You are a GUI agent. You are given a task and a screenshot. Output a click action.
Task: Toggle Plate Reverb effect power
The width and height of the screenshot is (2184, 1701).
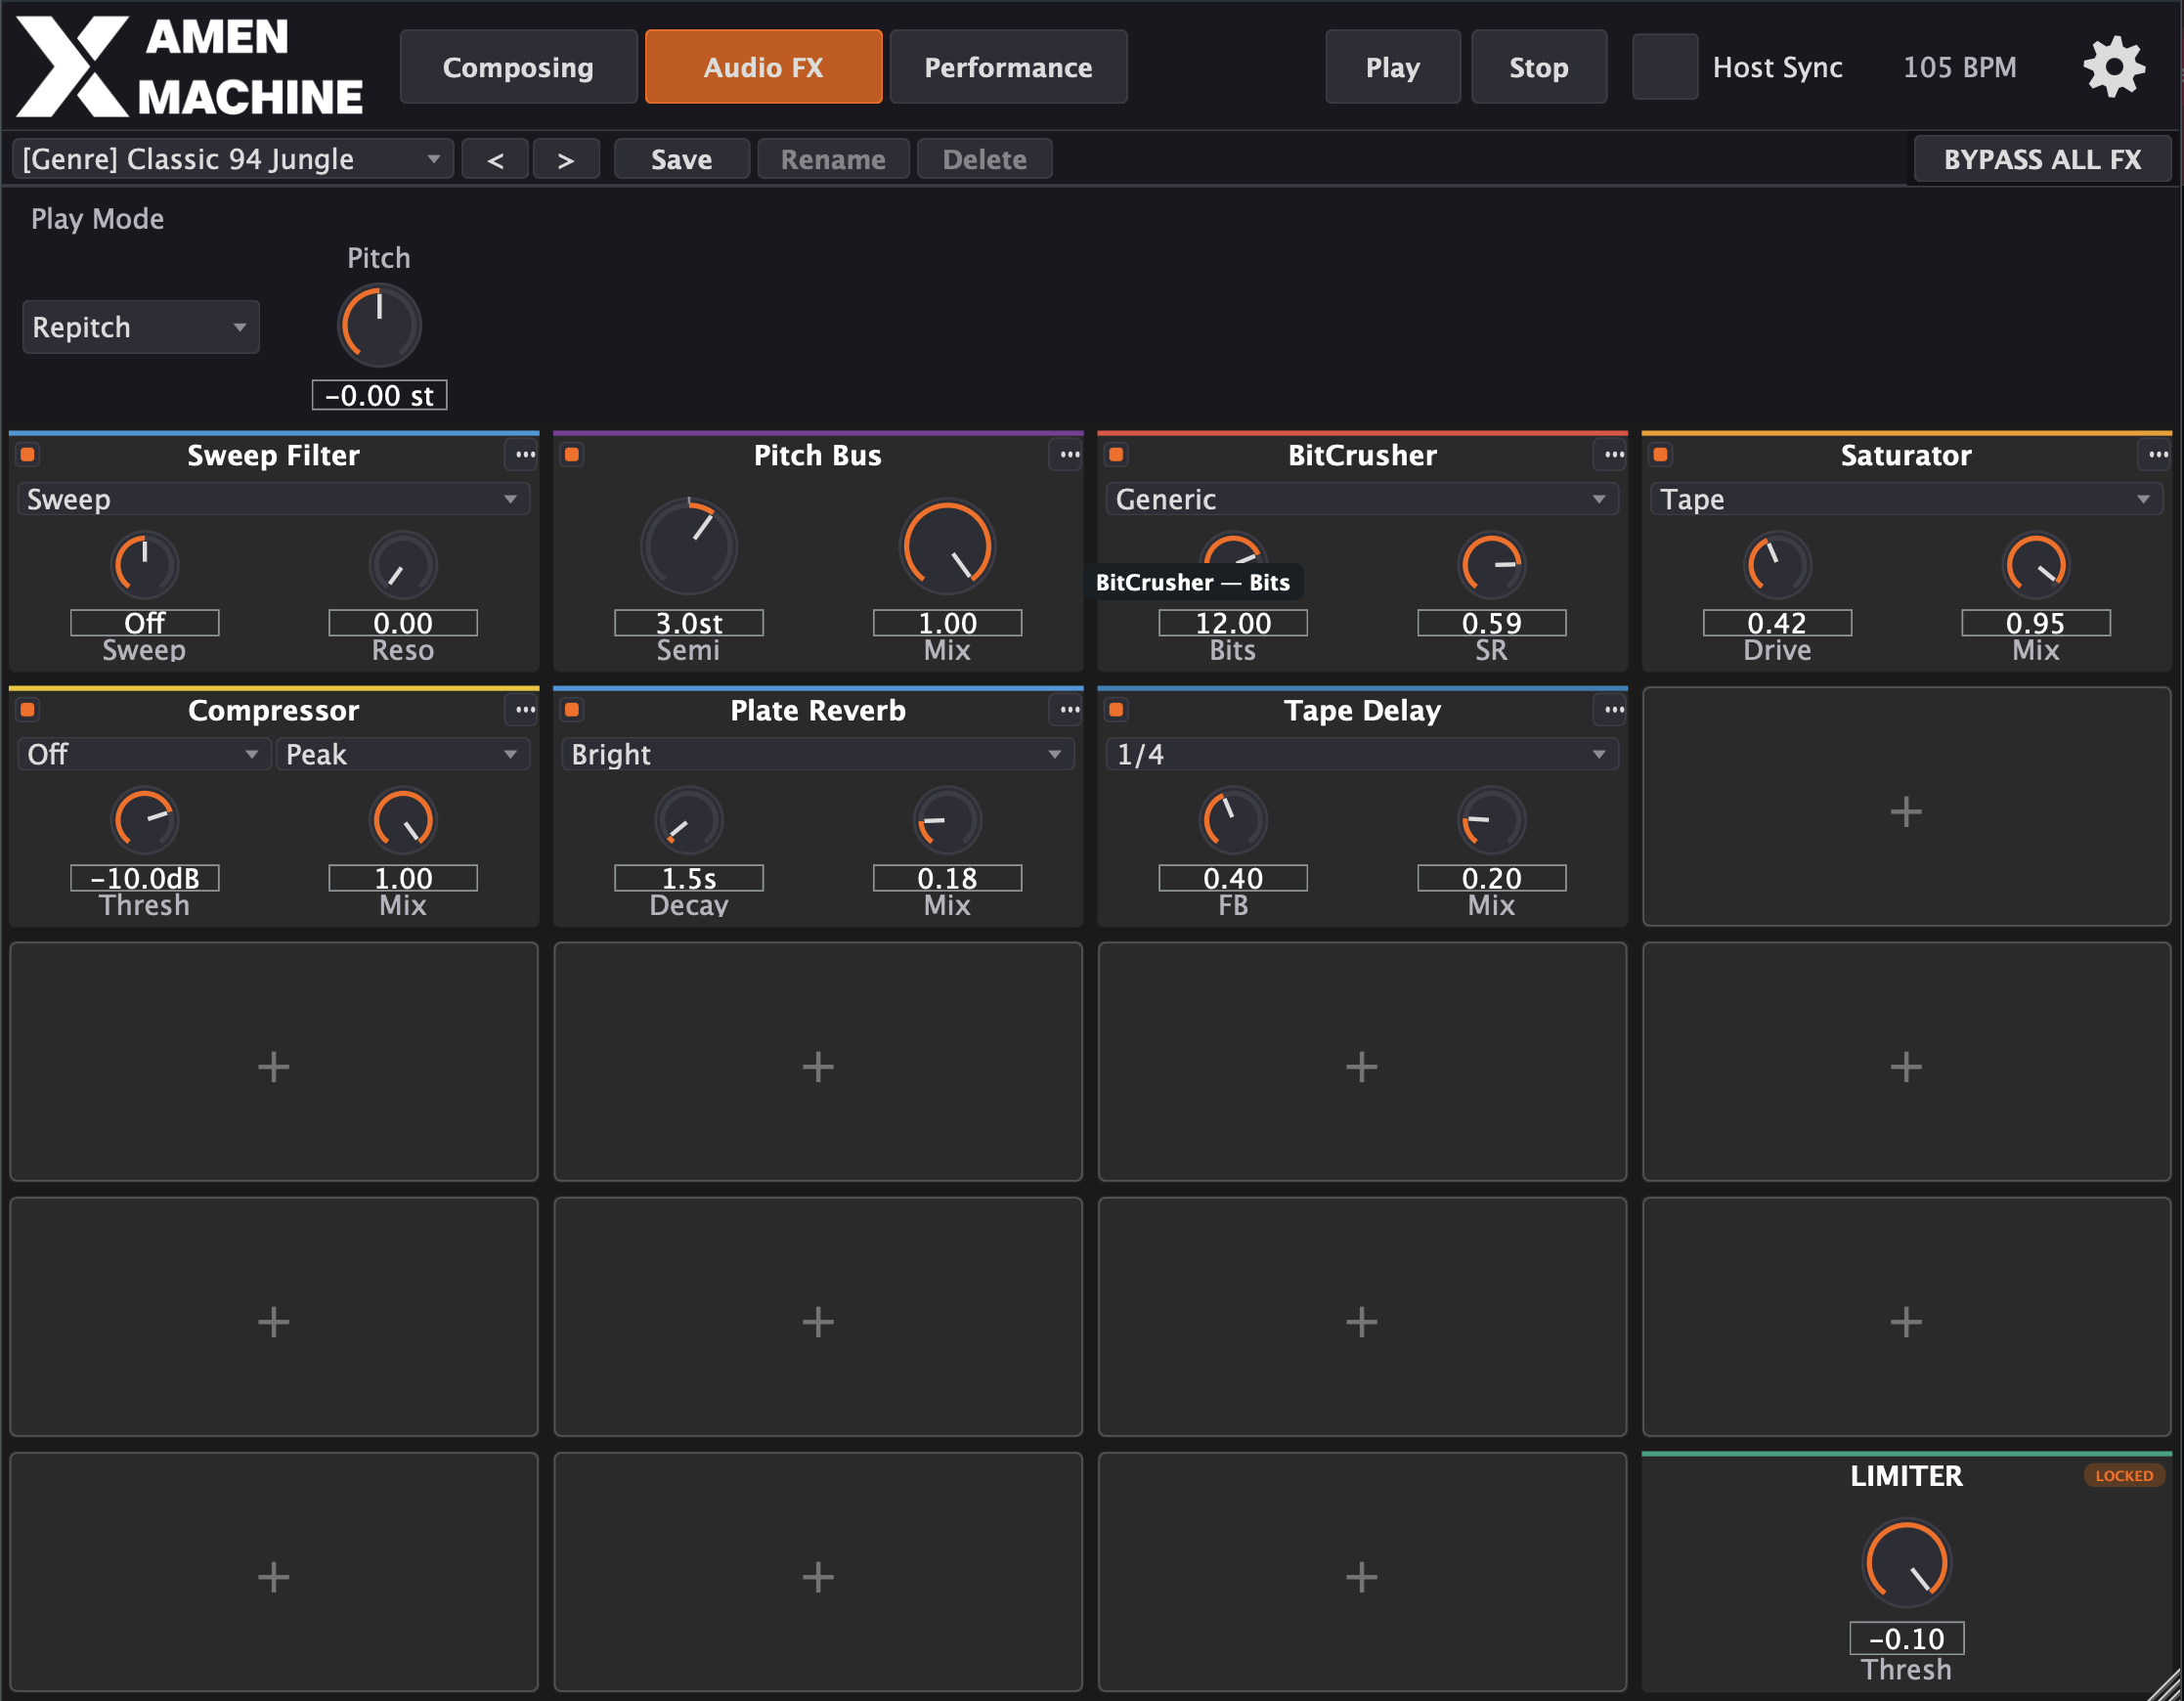[572, 710]
